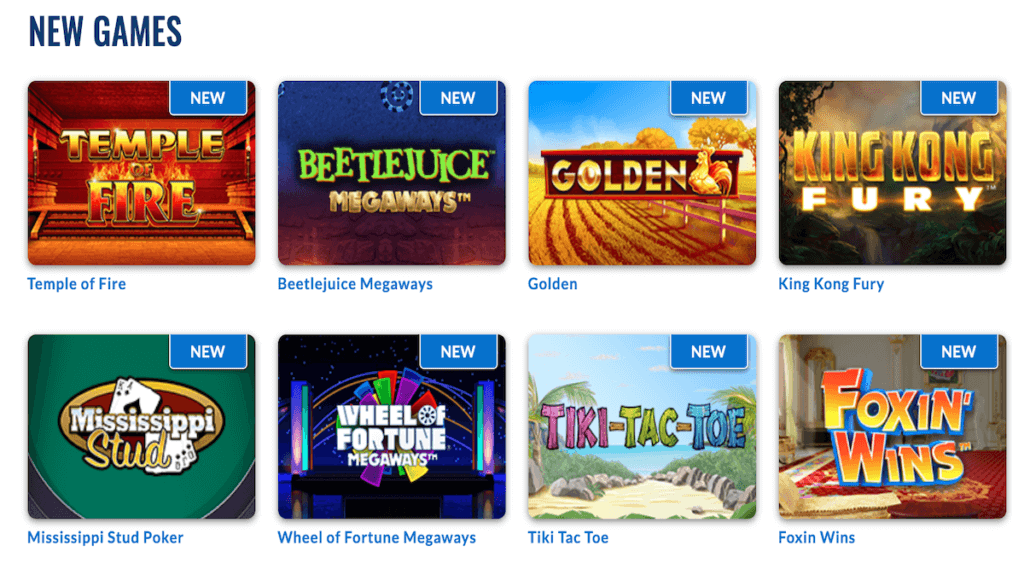Open the Foxin Wins text link
Screen dimensions: 1024x580
click(x=816, y=538)
